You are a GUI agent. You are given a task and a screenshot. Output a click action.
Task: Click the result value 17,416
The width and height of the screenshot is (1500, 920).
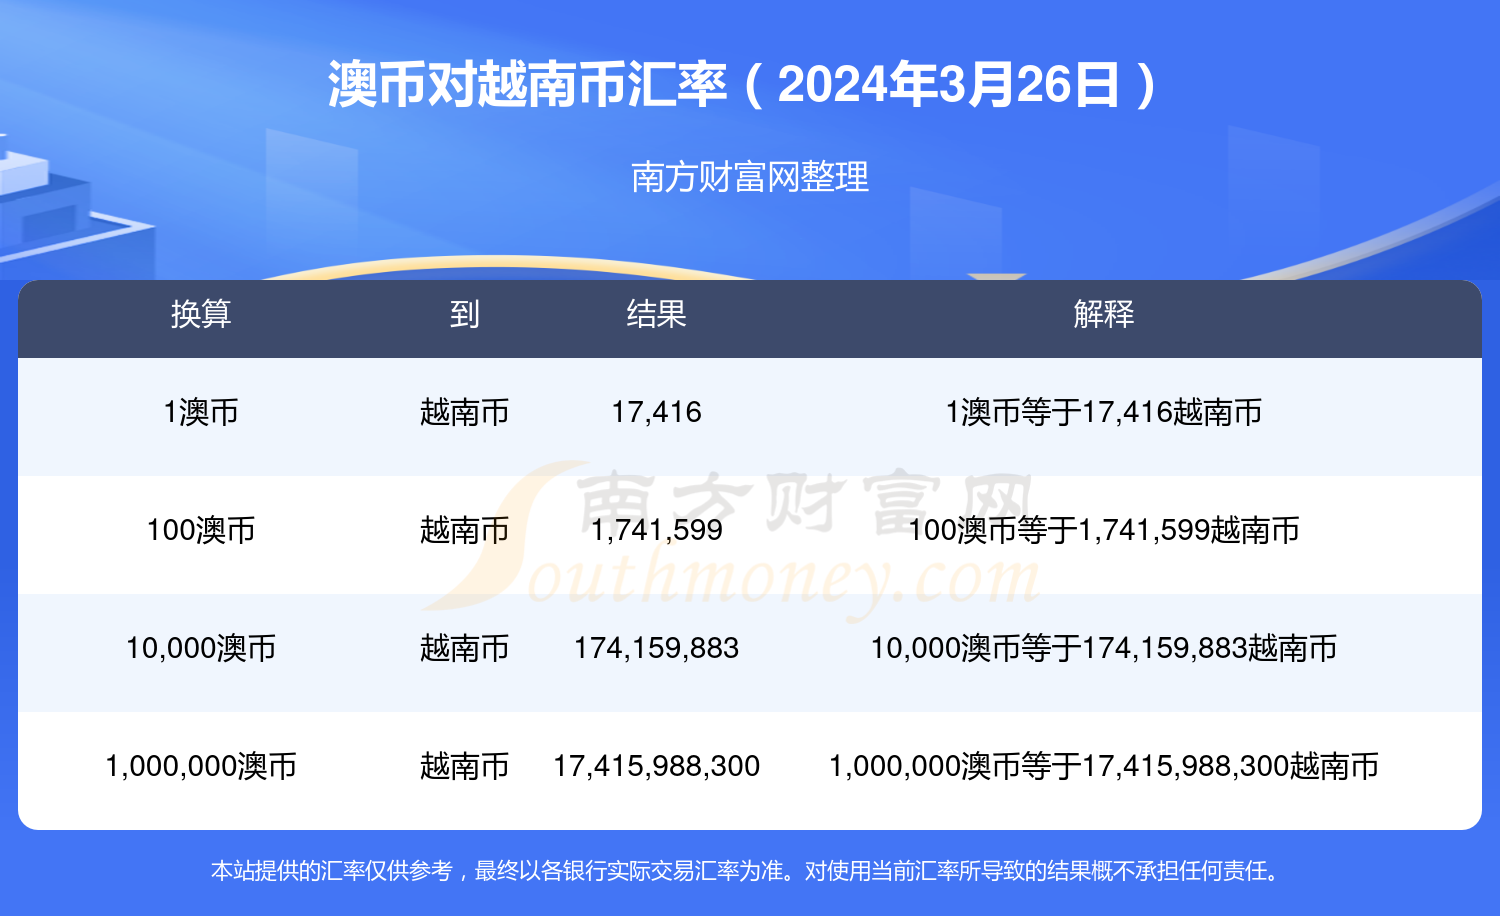656,412
